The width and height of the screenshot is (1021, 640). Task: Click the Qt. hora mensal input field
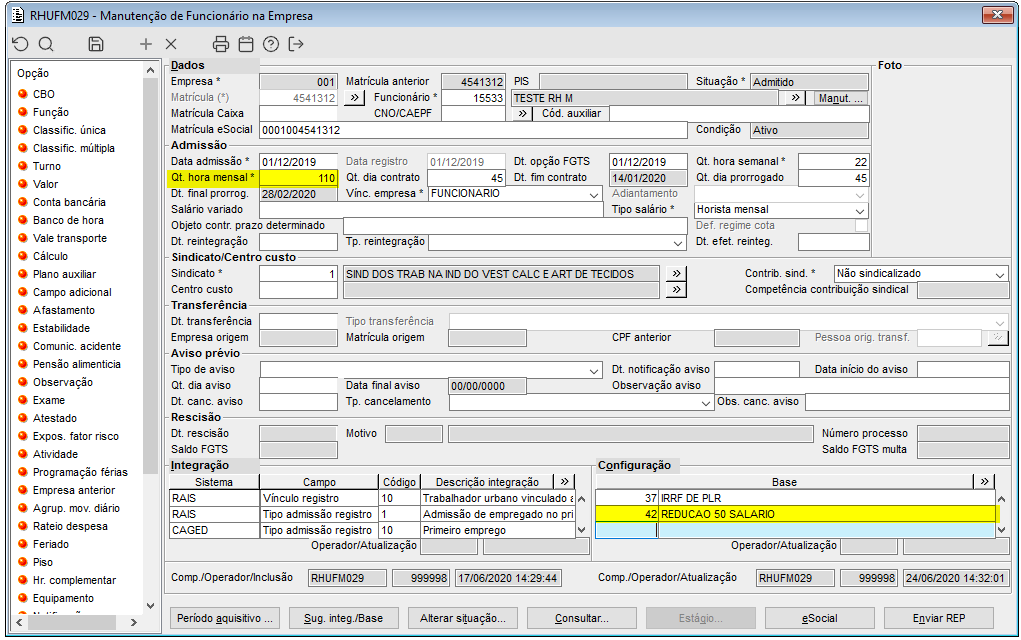click(x=298, y=178)
